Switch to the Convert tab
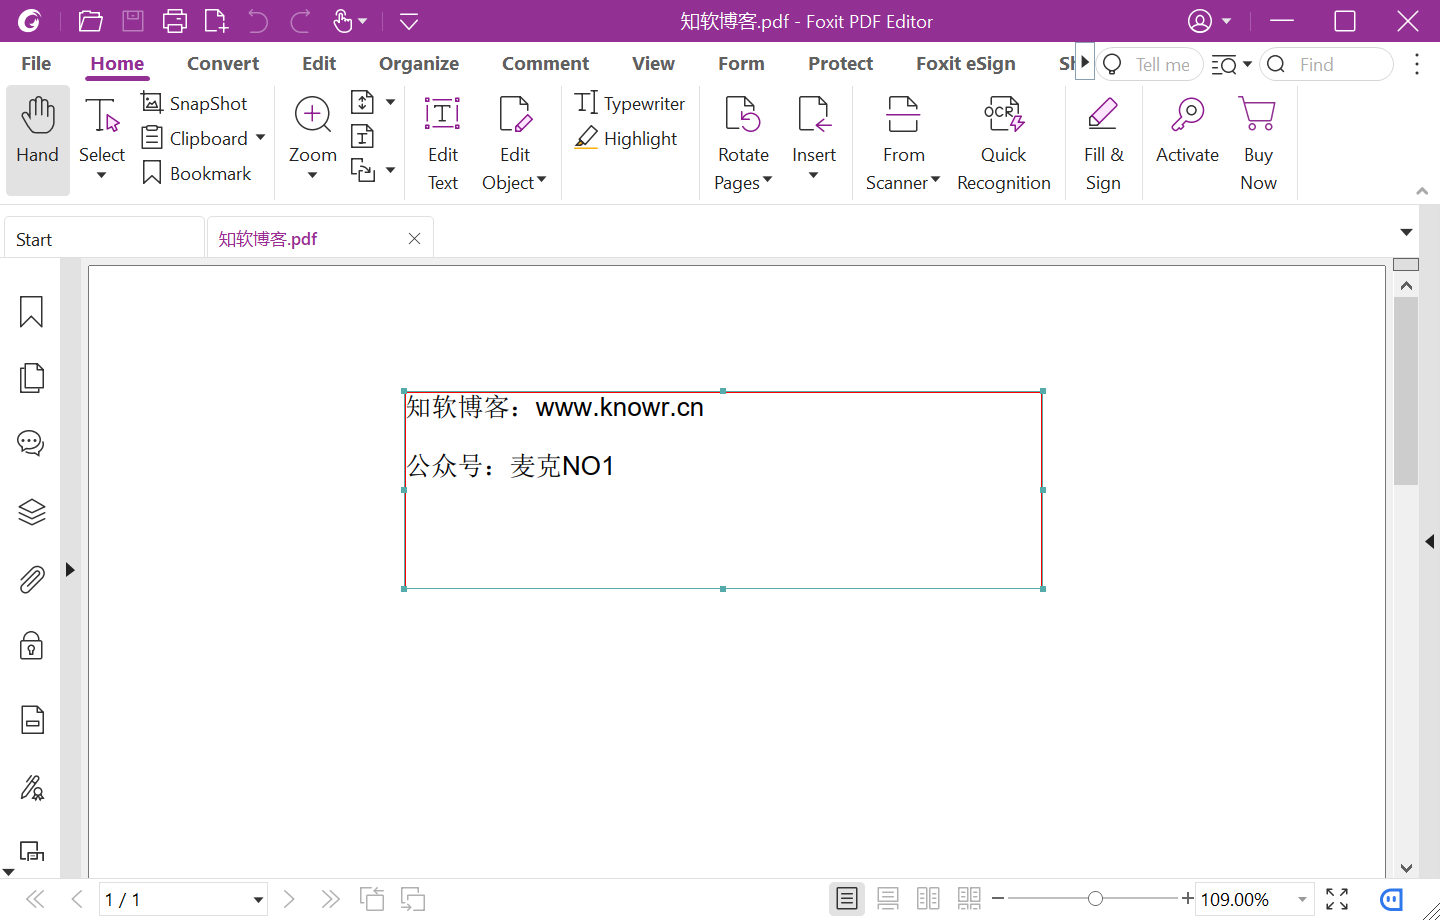 click(223, 64)
